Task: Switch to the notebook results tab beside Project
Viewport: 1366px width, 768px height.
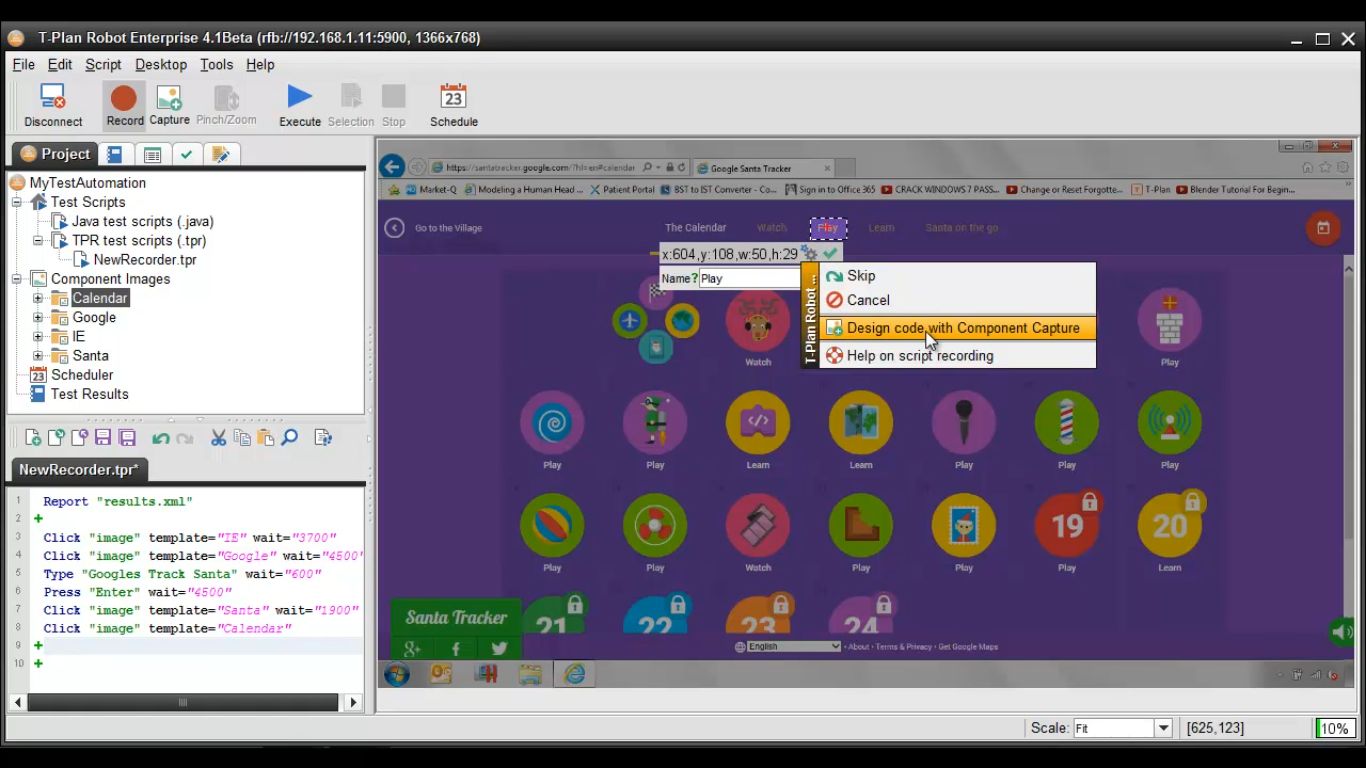Action: 115,154
